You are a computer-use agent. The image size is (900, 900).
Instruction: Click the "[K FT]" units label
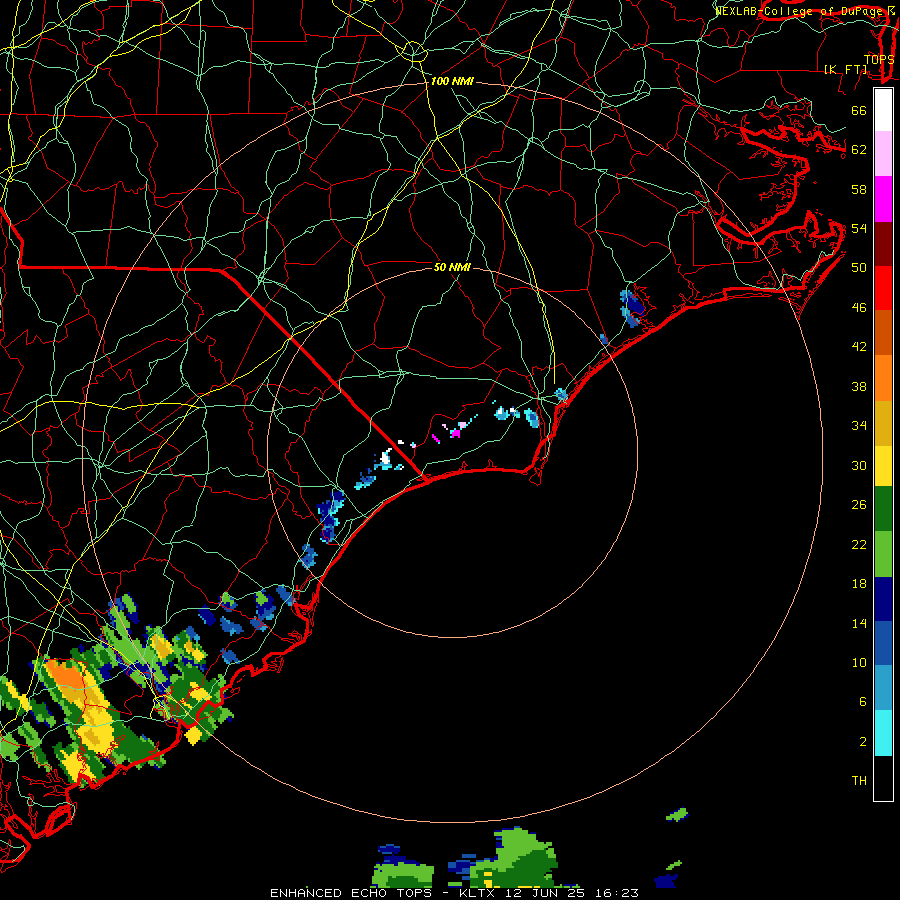tap(847, 69)
